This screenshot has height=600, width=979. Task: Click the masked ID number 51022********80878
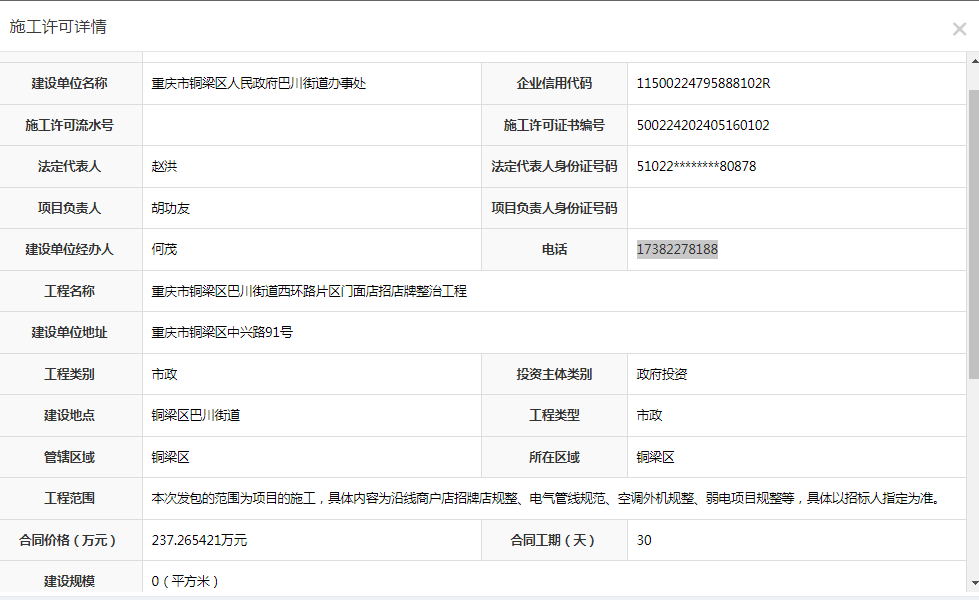pos(696,166)
